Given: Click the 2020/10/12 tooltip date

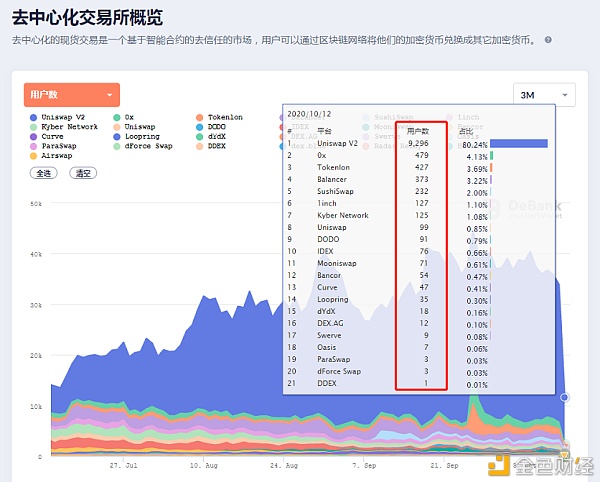Looking at the screenshot, I should [309, 114].
